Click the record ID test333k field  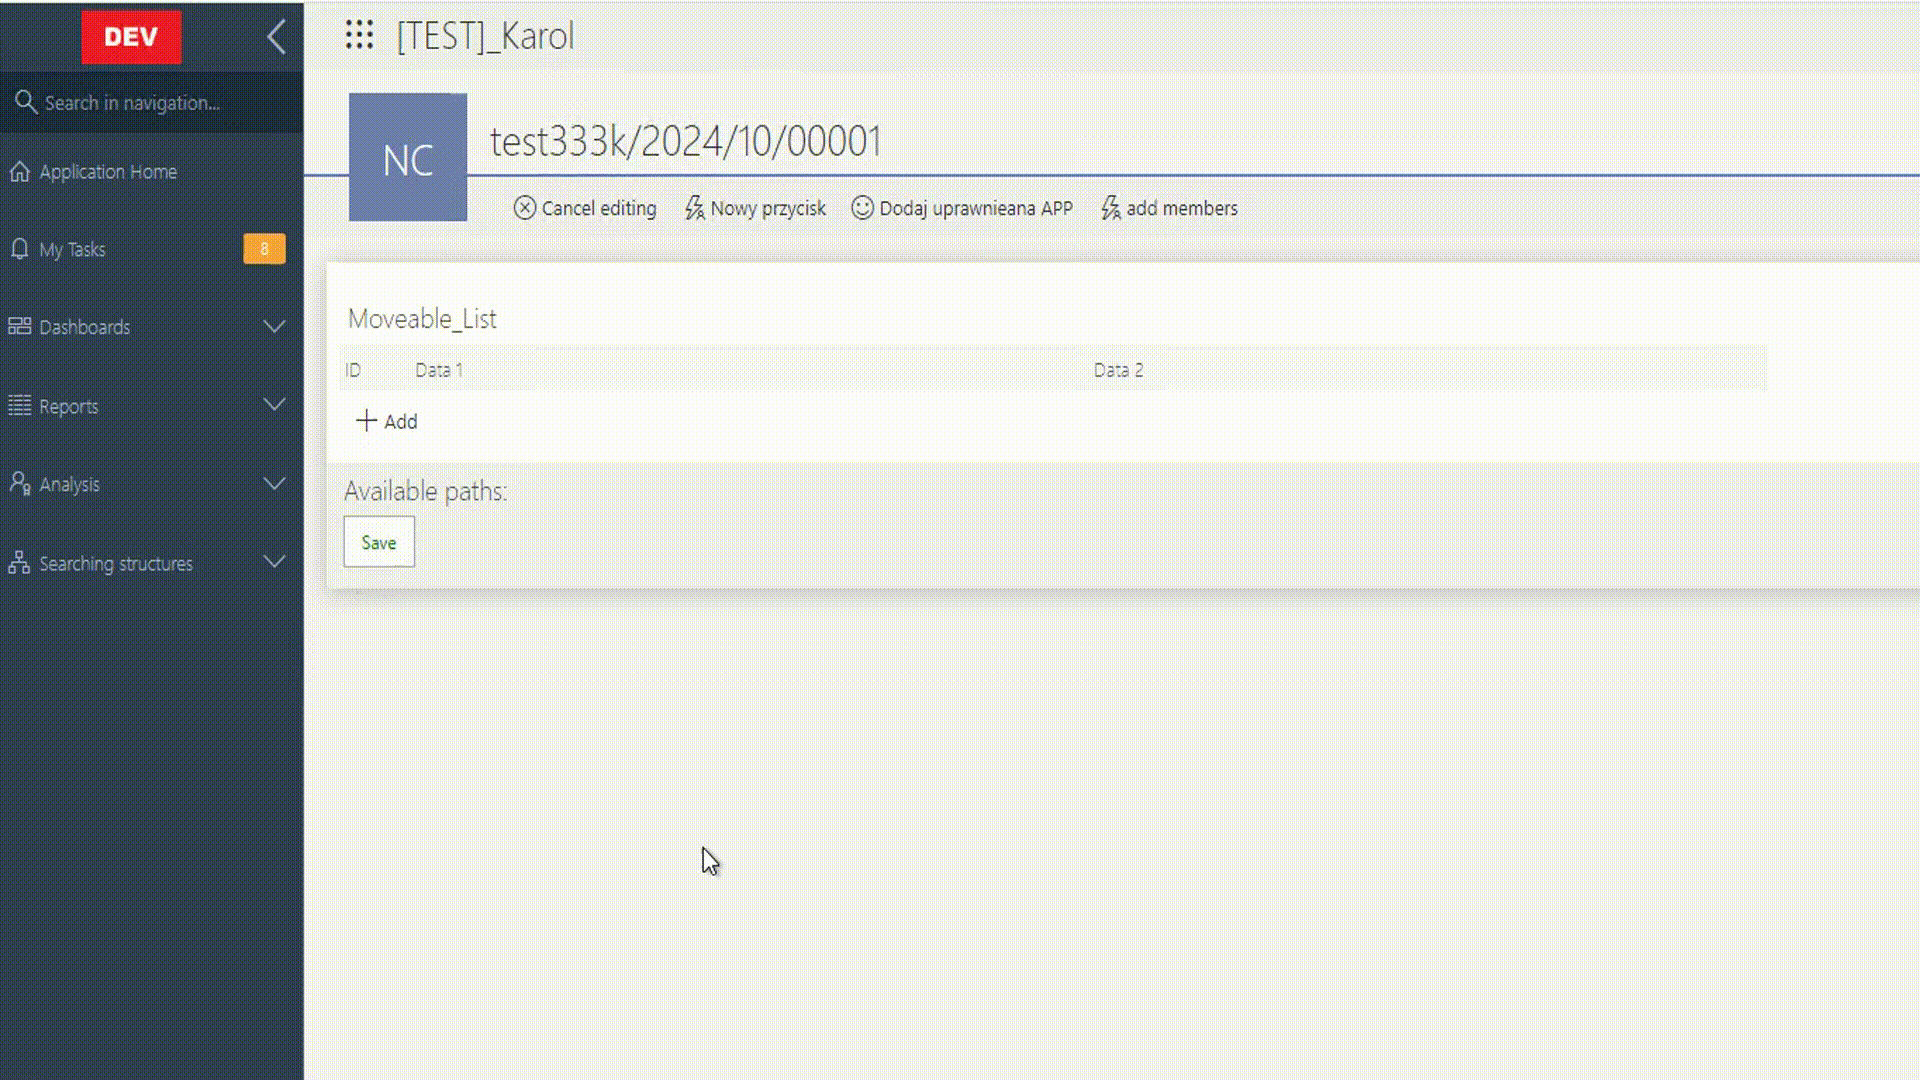tap(684, 141)
